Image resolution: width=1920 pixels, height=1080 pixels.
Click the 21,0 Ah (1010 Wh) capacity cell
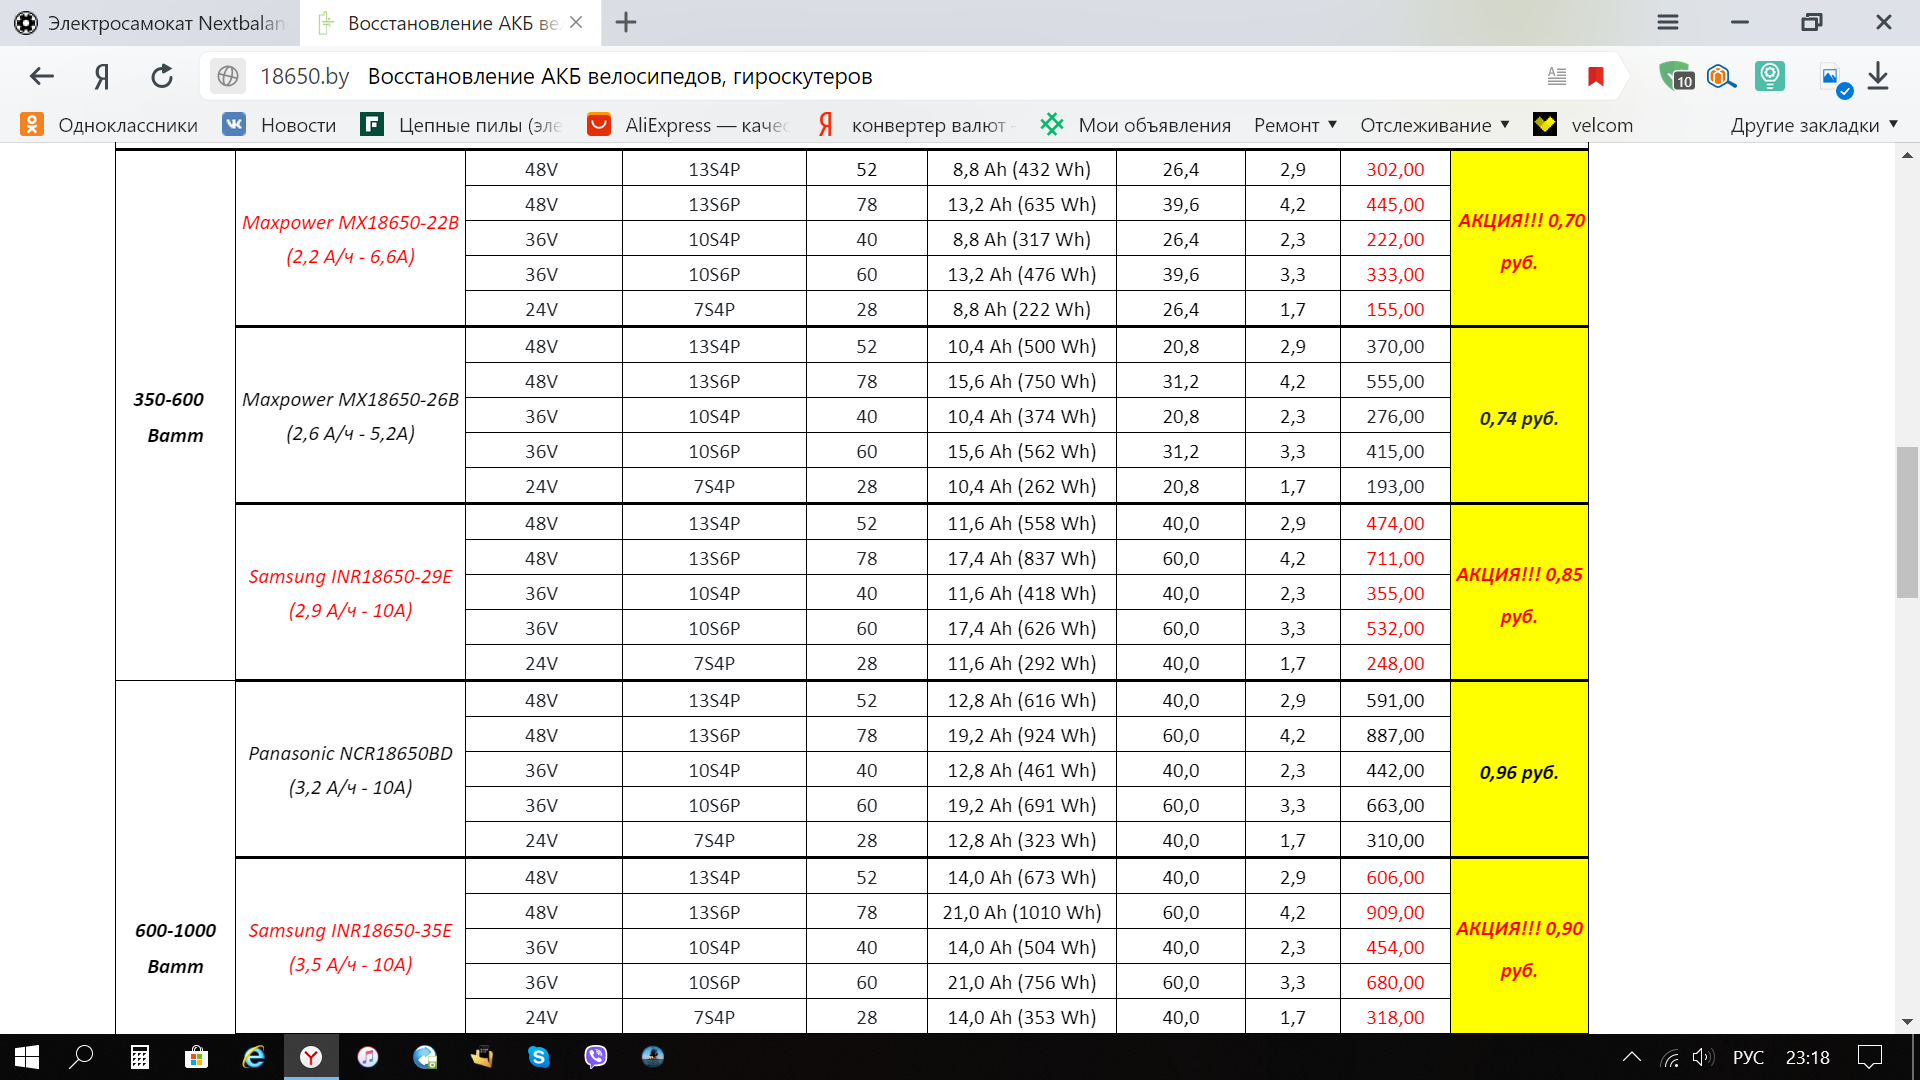tap(1021, 912)
